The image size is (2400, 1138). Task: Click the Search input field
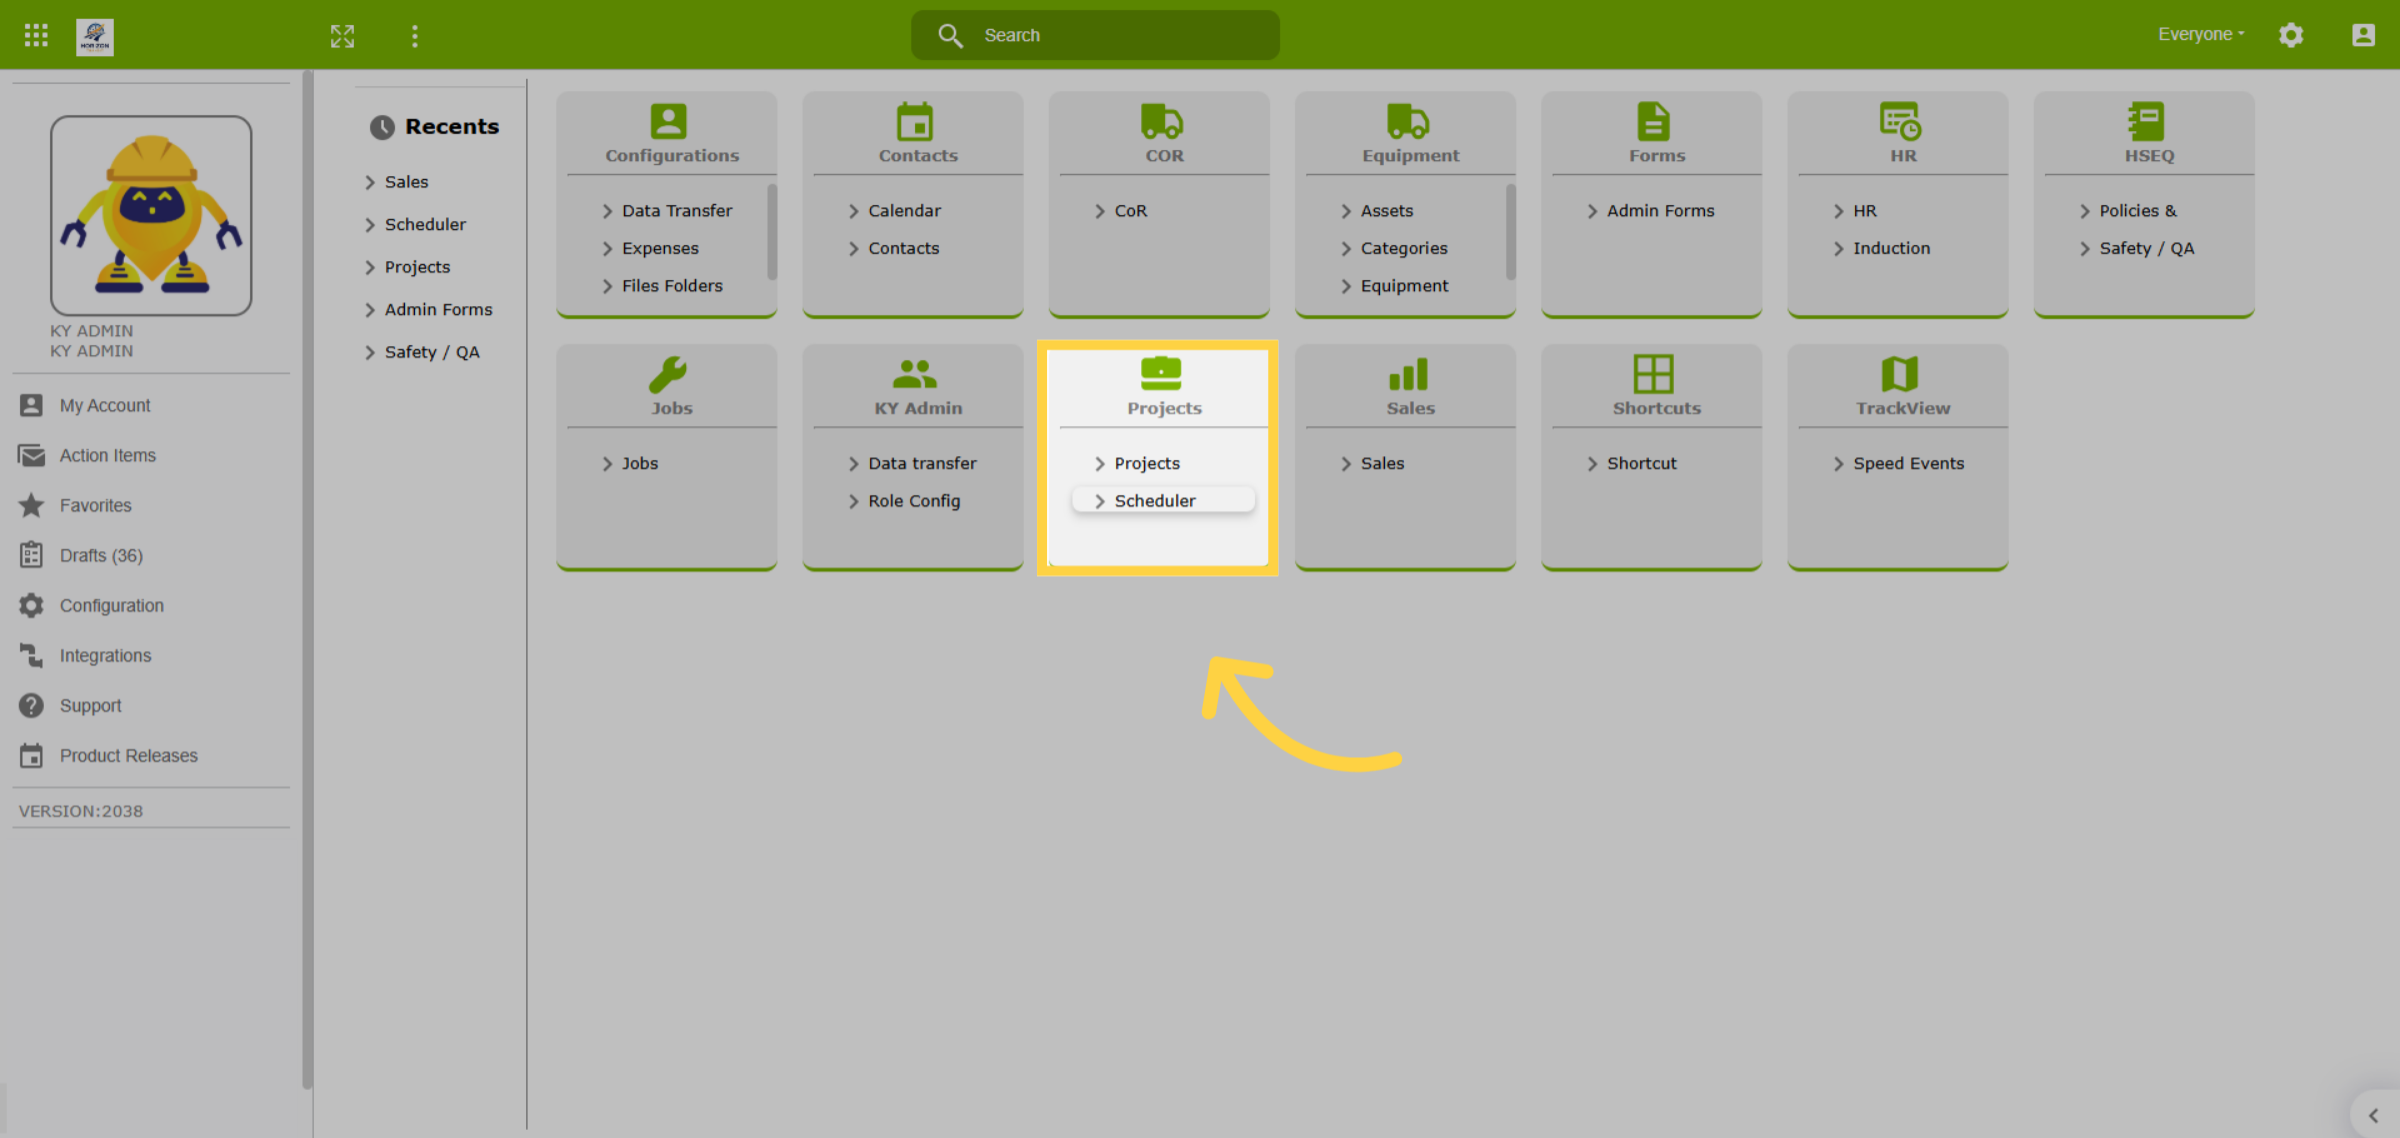pos(1096,35)
